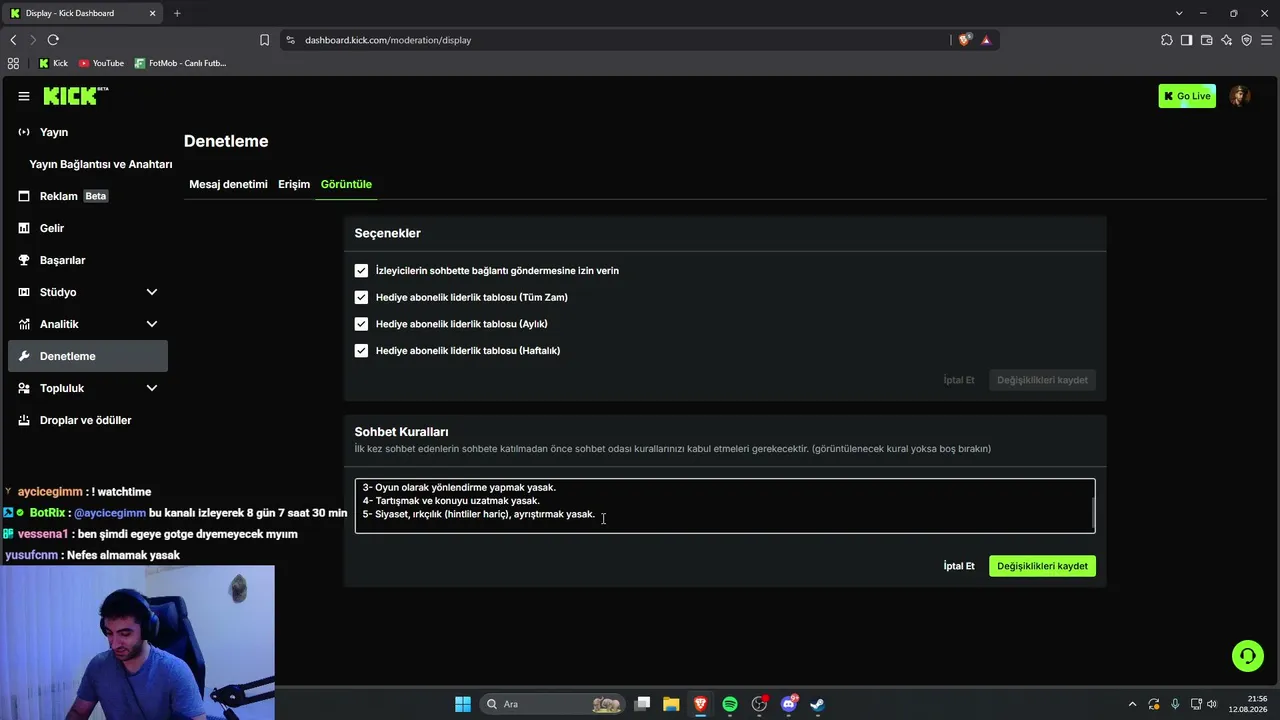The image size is (1280, 720).
Task: Open the profile avatar menu
Action: pyautogui.click(x=1240, y=96)
